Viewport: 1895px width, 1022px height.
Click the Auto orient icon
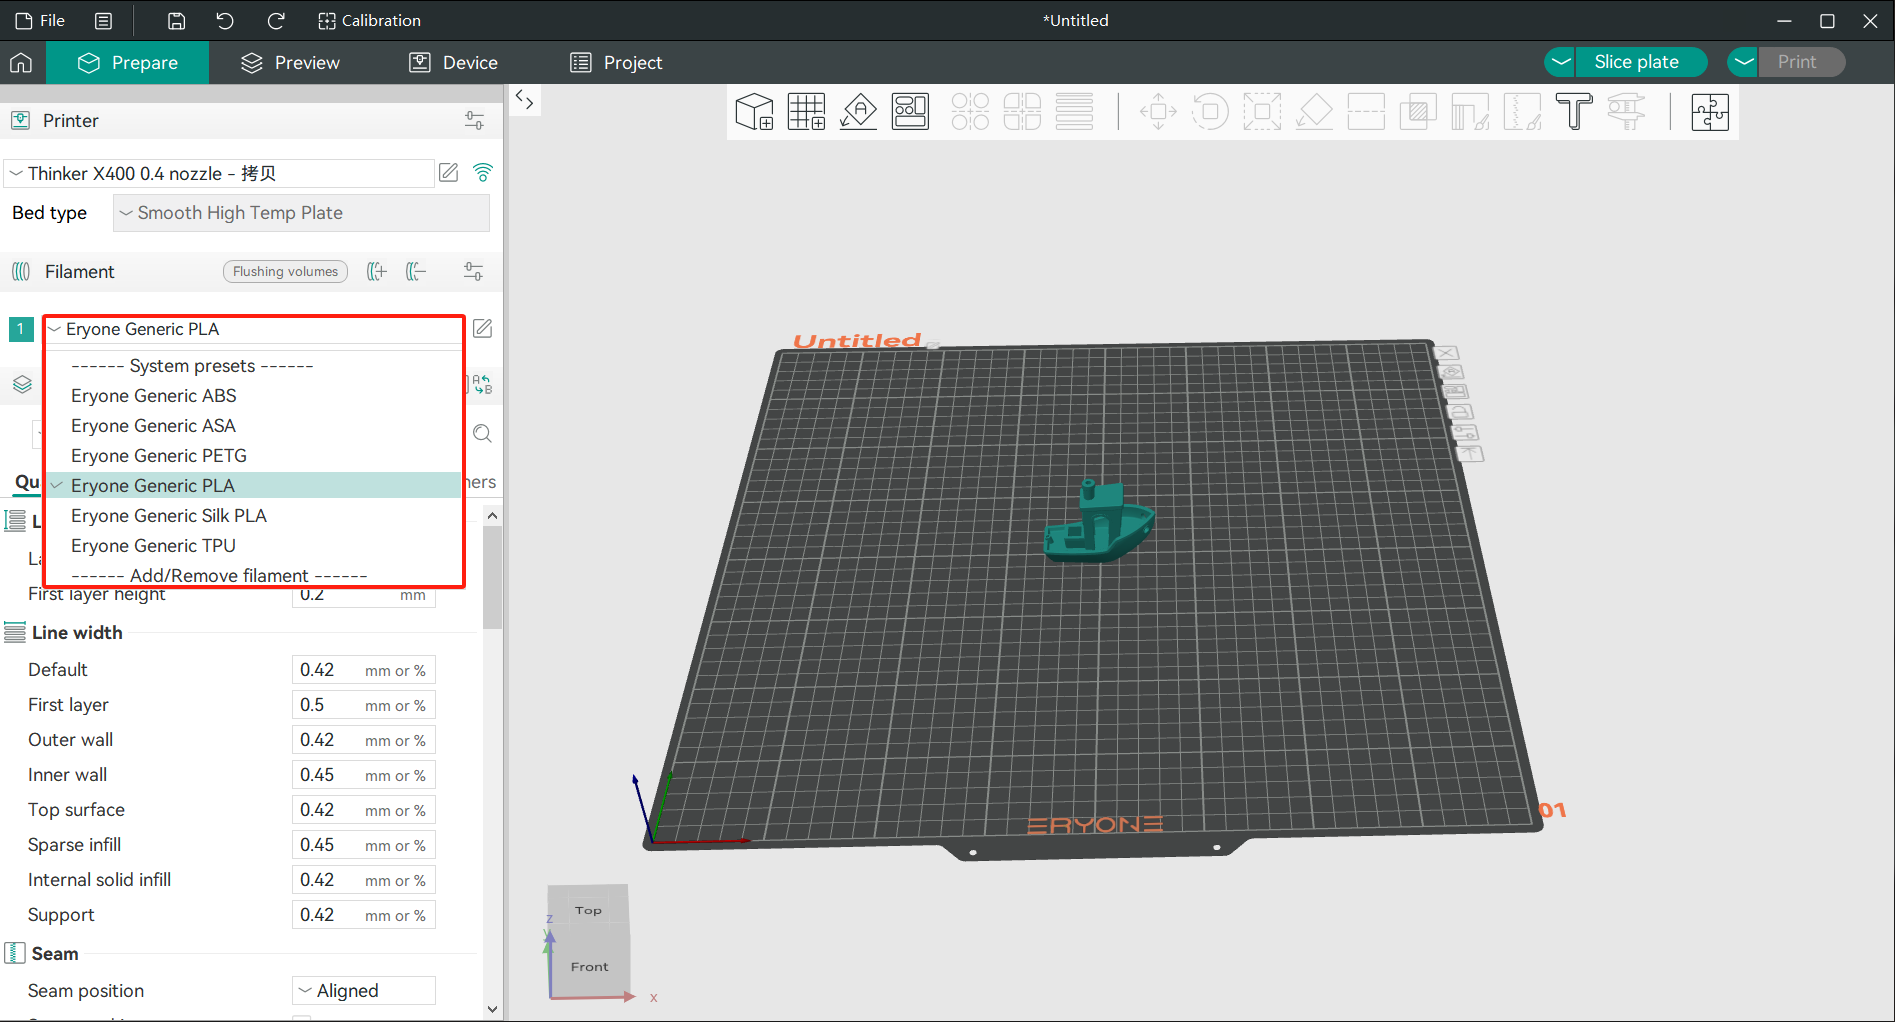click(x=858, y=112)
